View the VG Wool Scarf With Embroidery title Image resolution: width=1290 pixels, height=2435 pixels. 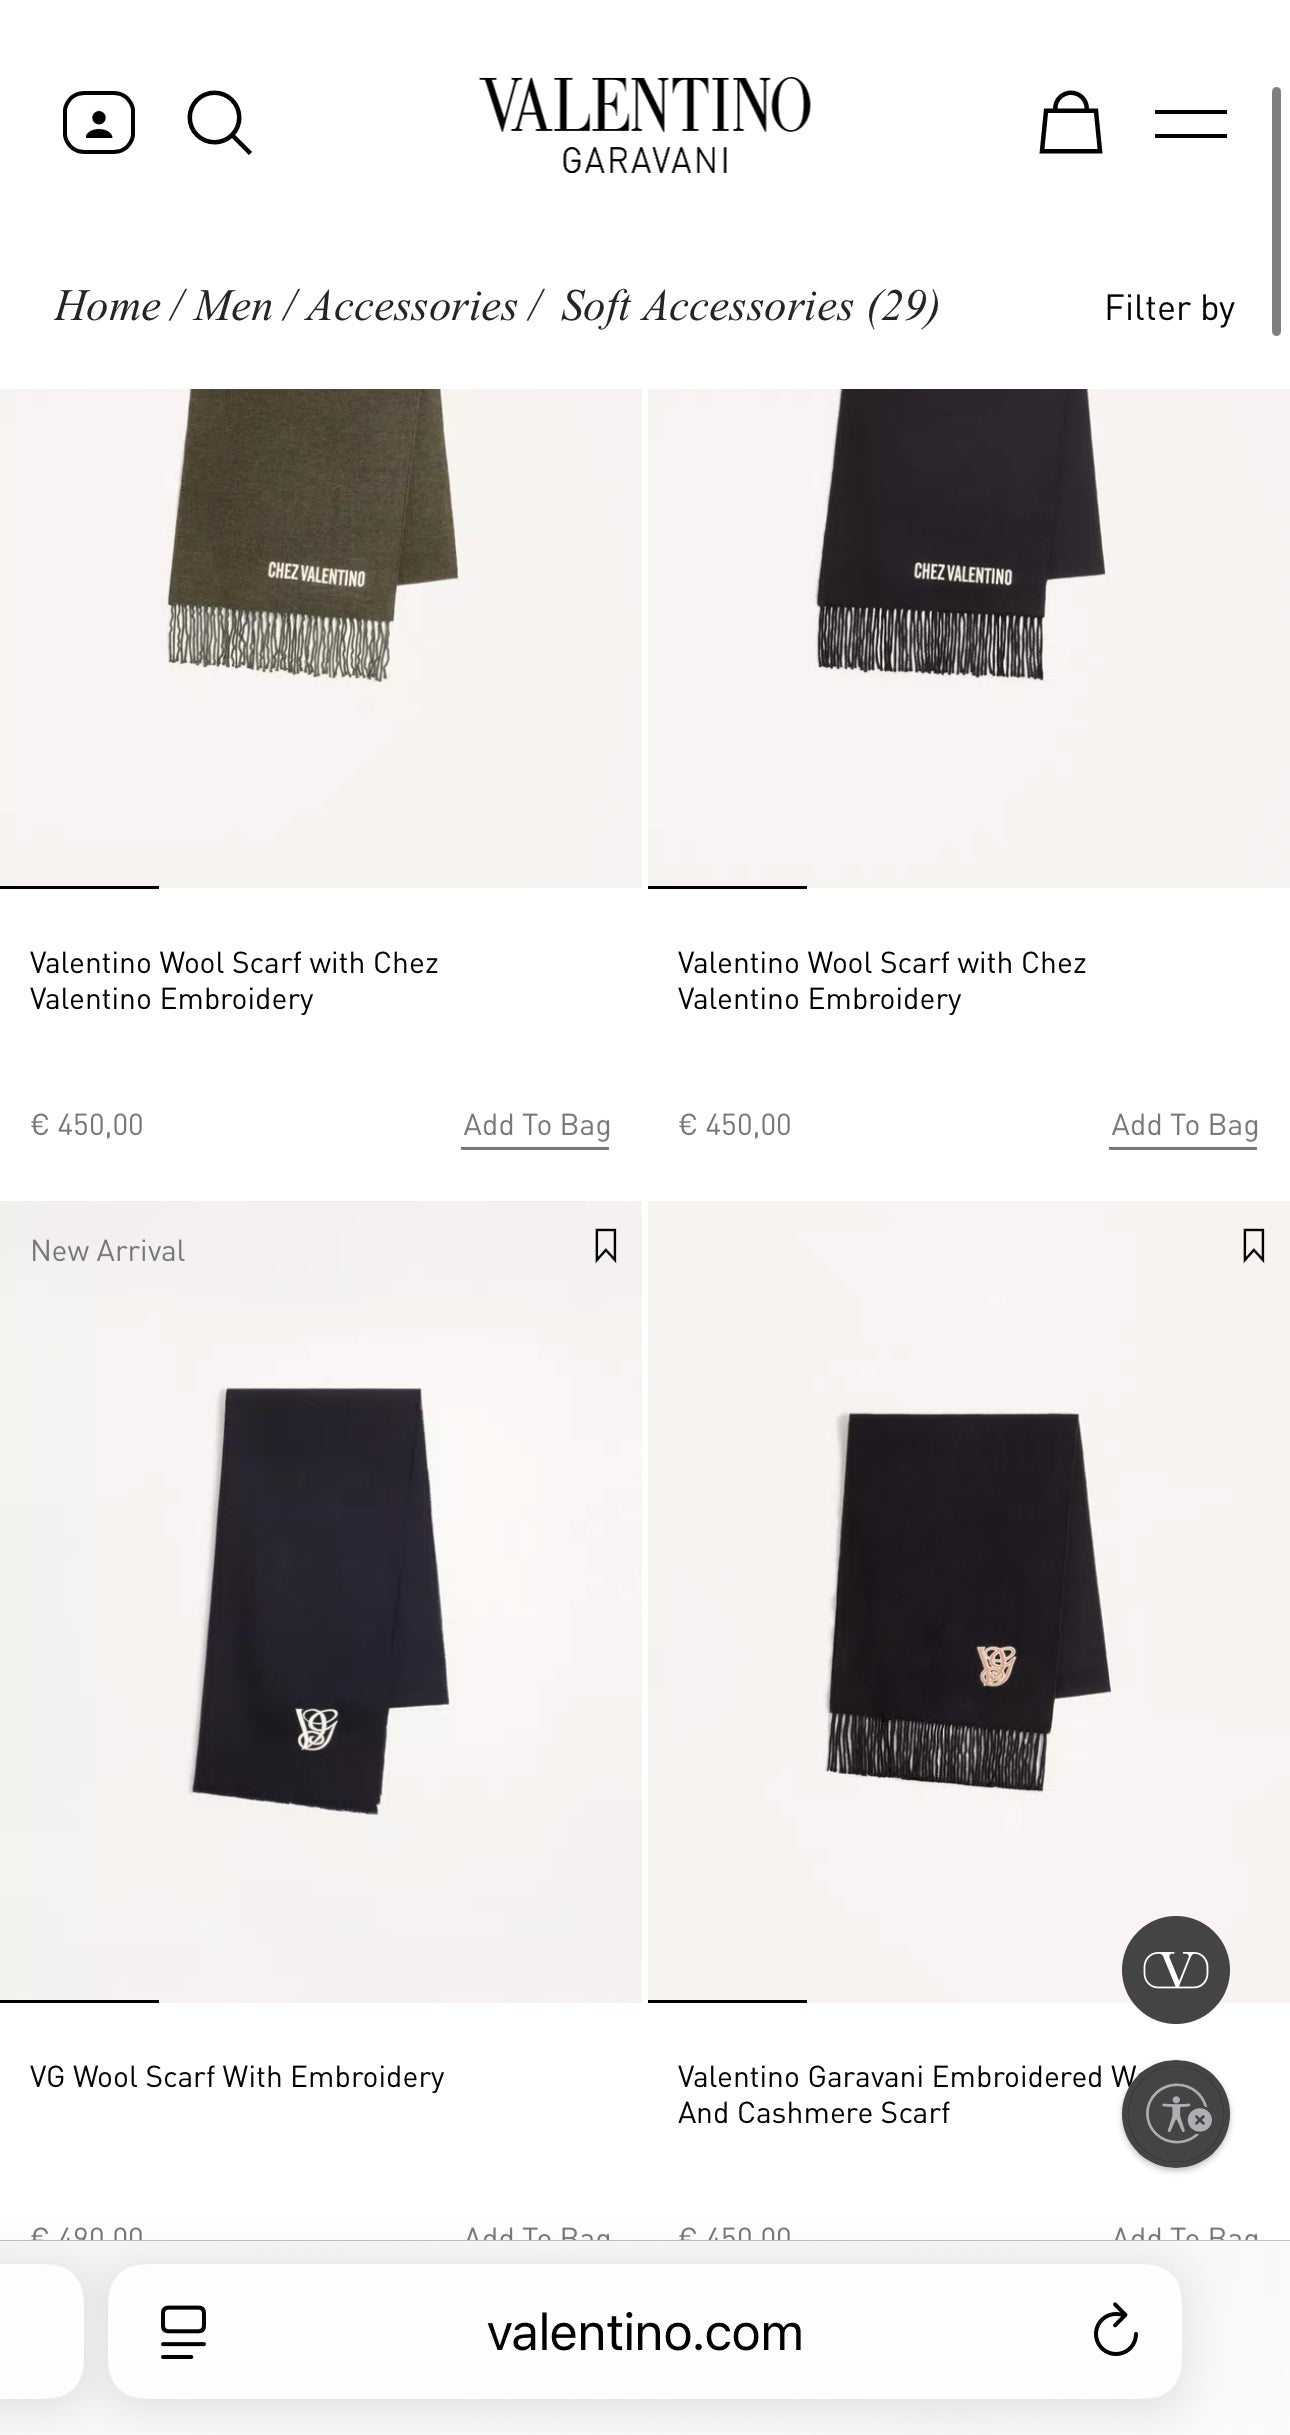[x=237, y=2077]
